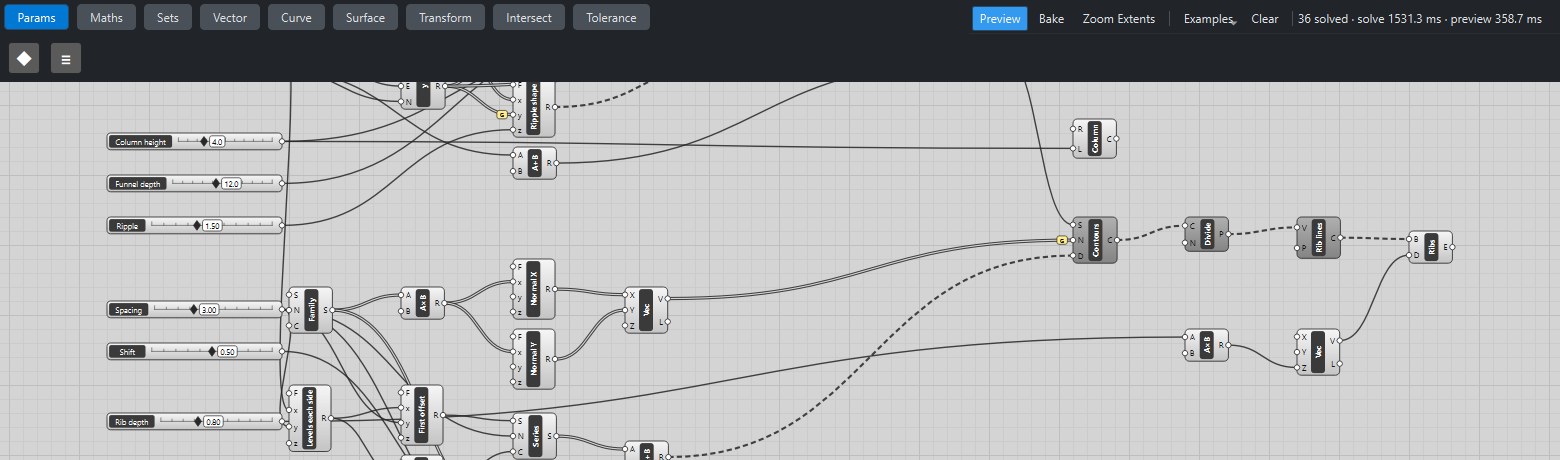Click the 0.80 value on Rib depth

click(x=213, y=422)
